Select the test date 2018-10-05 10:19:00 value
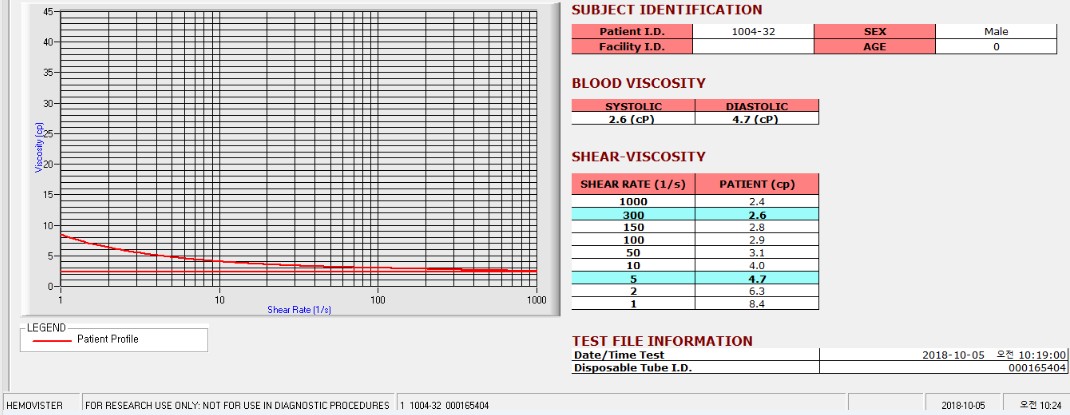This screenshot has height=415, width=1070. click(x=944, y=355)
